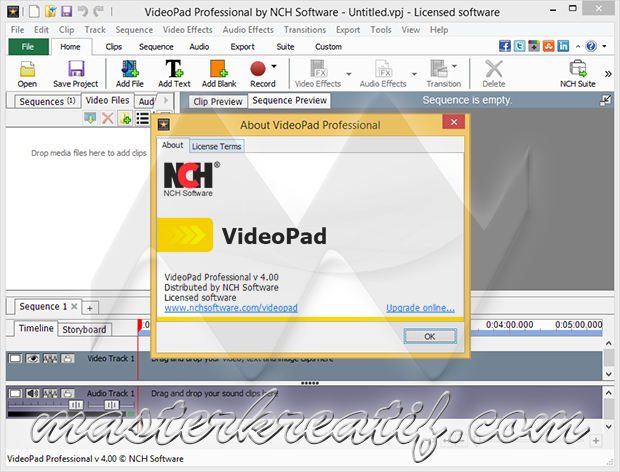Click the Open folder icon in Home ribbon
This screenshot has height=472, width=620.
[x=27, y=69]
